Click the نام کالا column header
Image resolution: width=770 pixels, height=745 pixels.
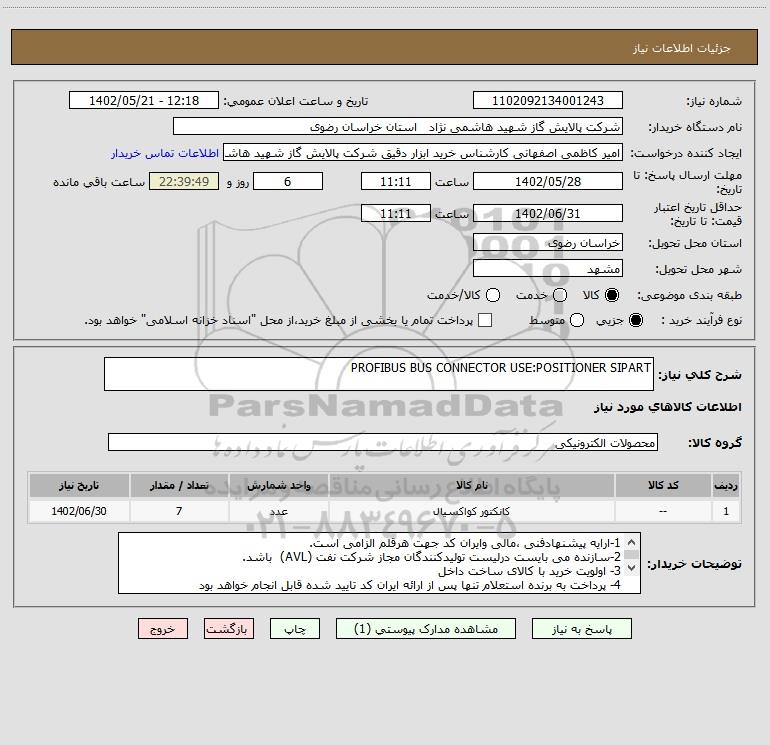tap(471, 485)
